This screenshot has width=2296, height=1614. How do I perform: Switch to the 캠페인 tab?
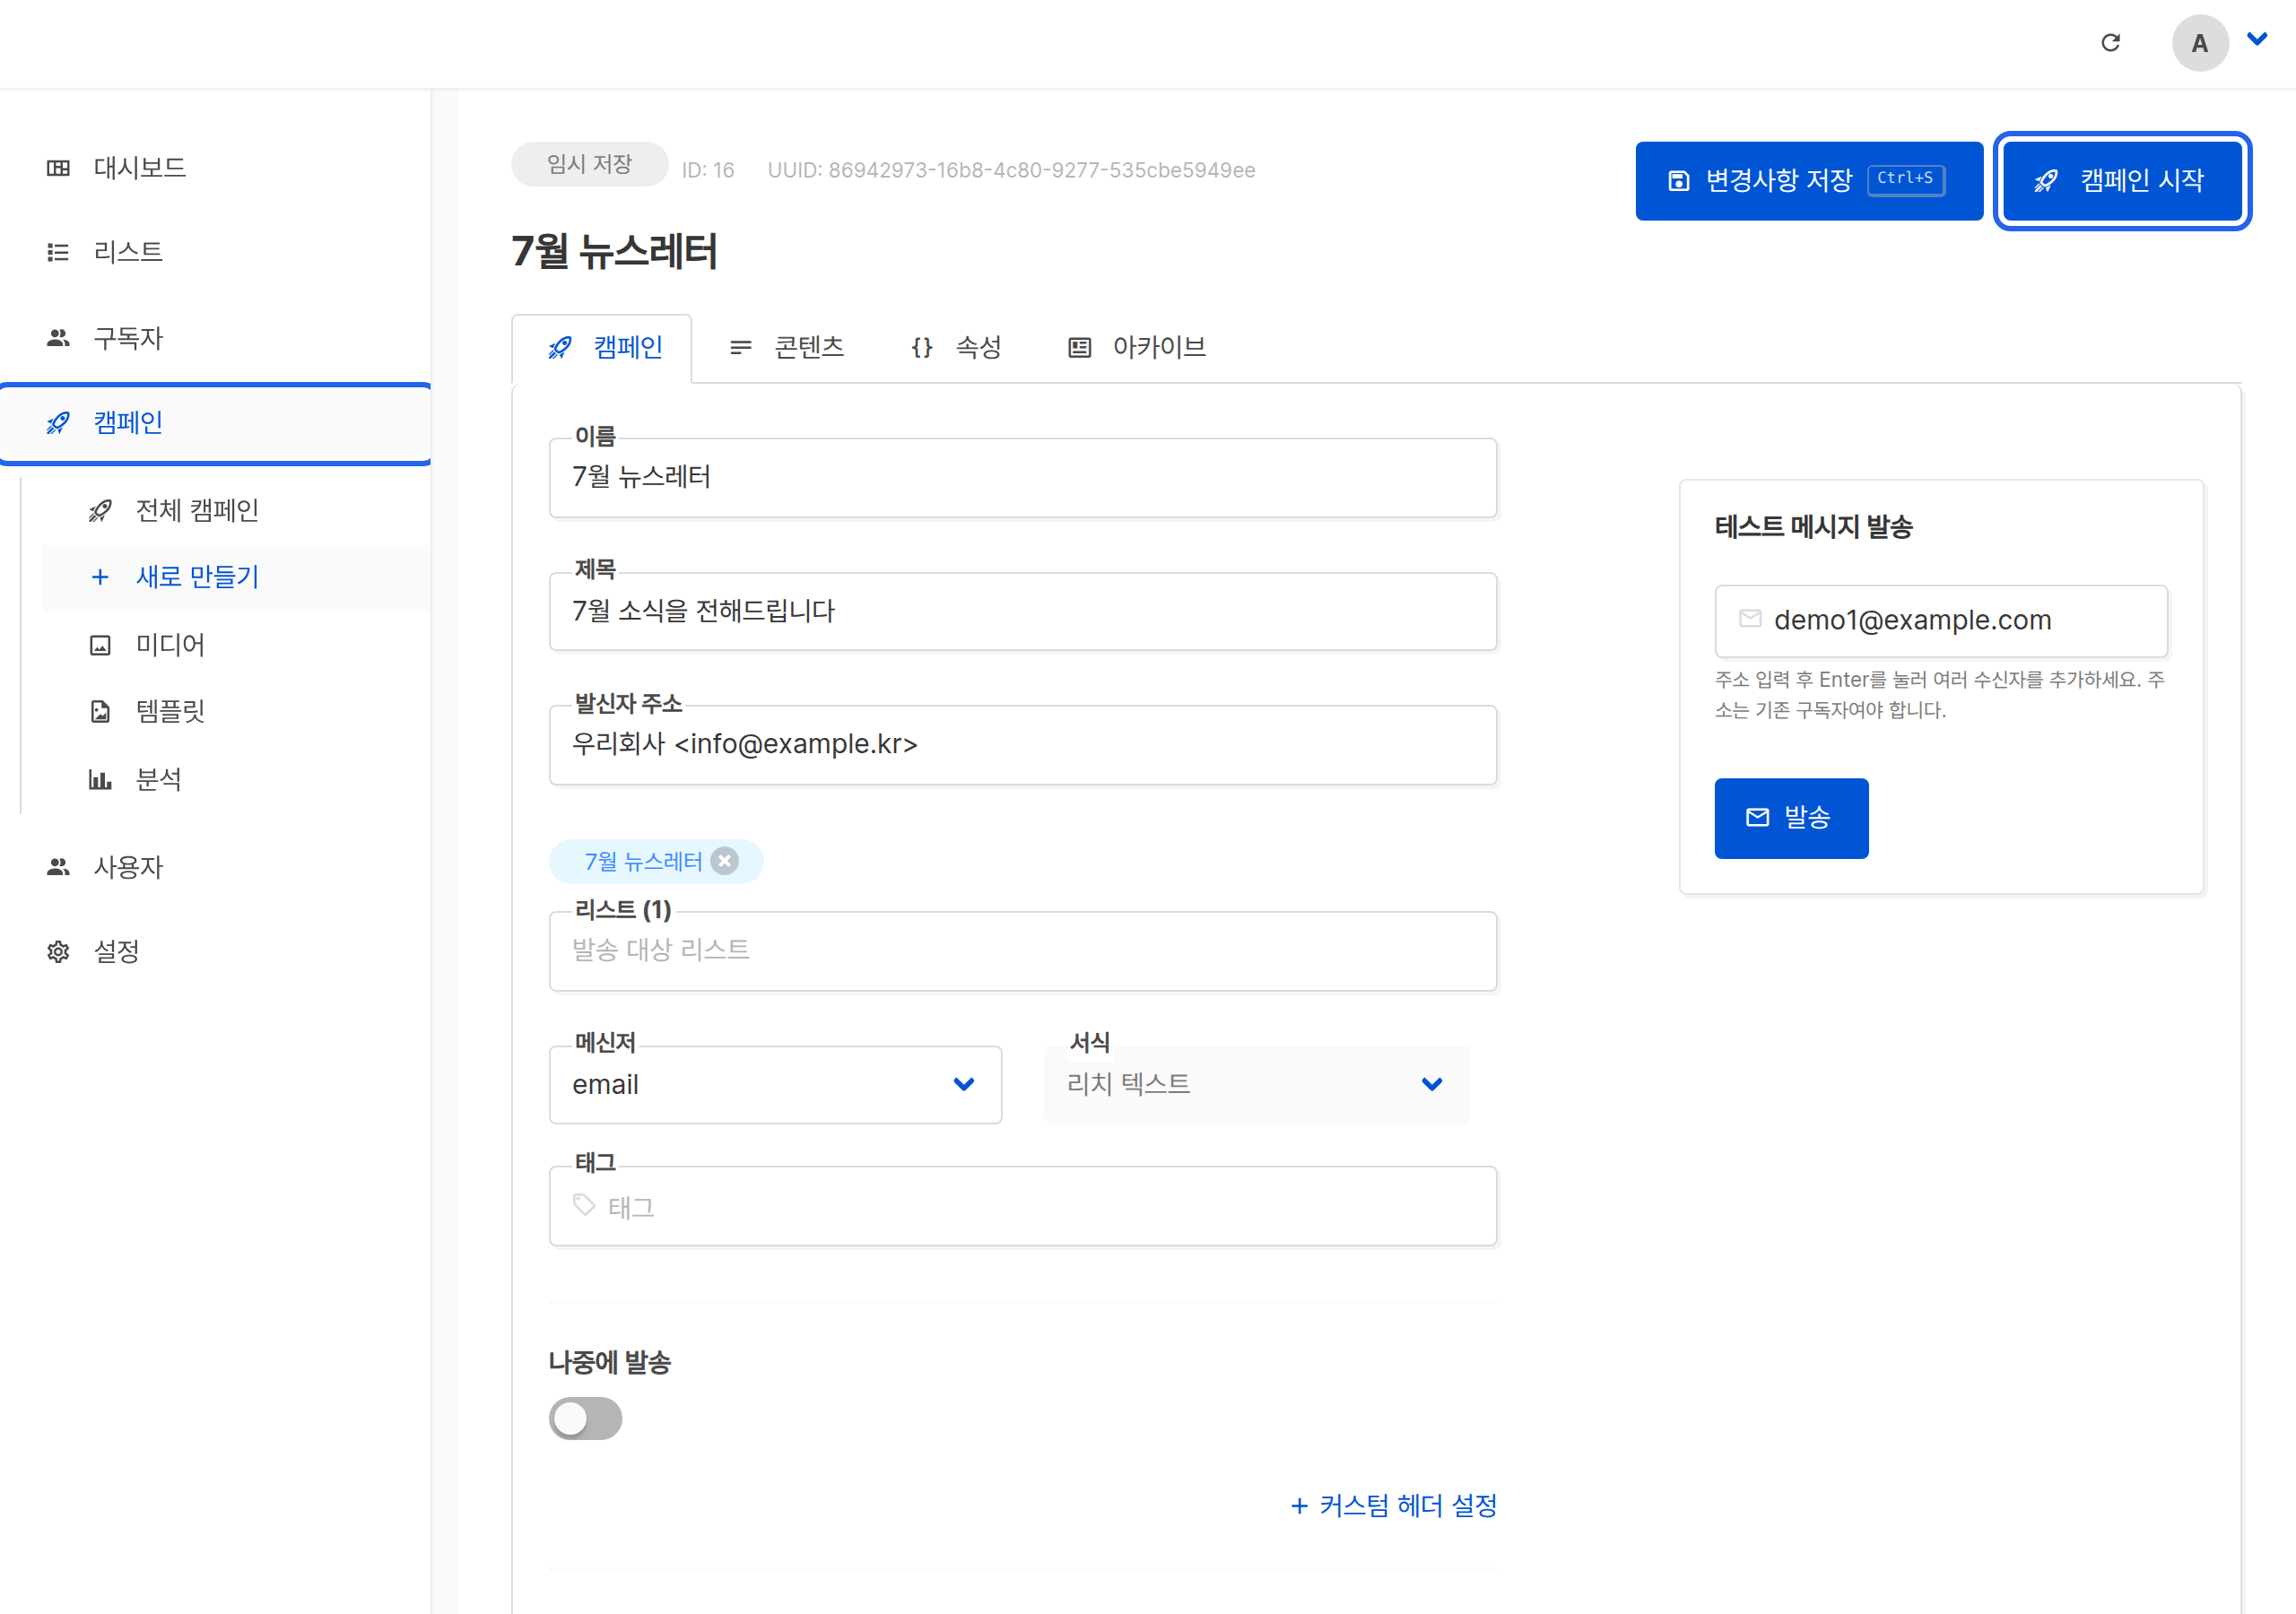pyautogui.click(x=602, y=348)
